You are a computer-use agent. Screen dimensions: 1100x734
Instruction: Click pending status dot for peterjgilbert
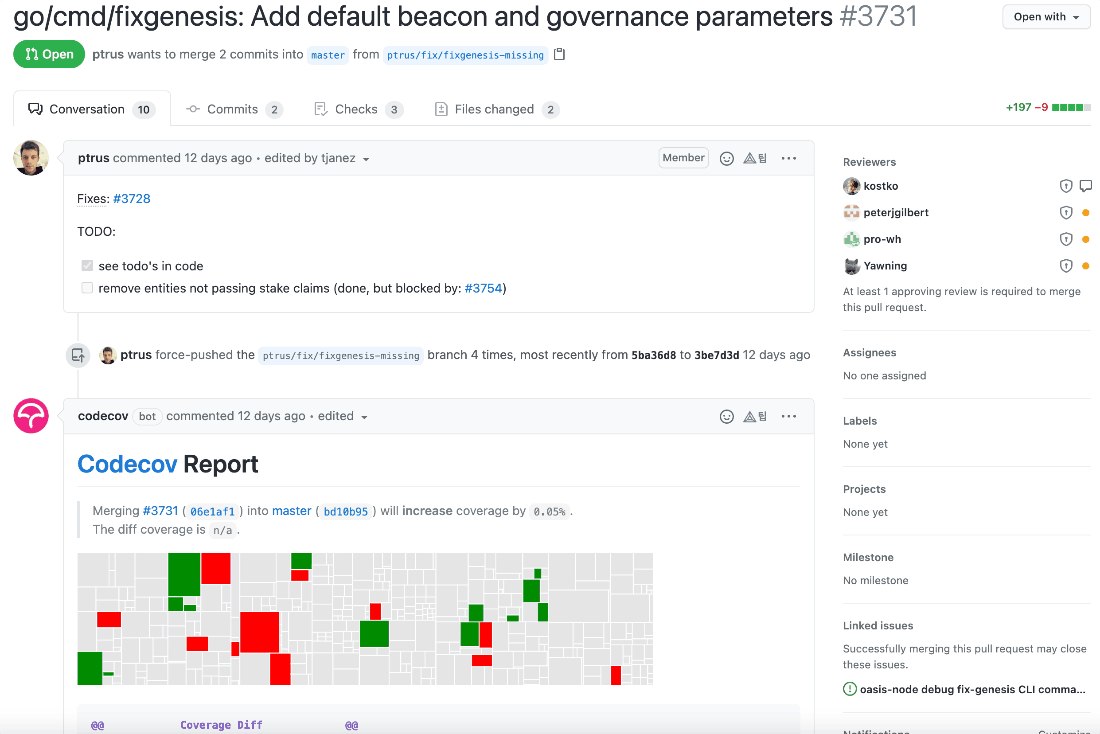point(1085,213)
